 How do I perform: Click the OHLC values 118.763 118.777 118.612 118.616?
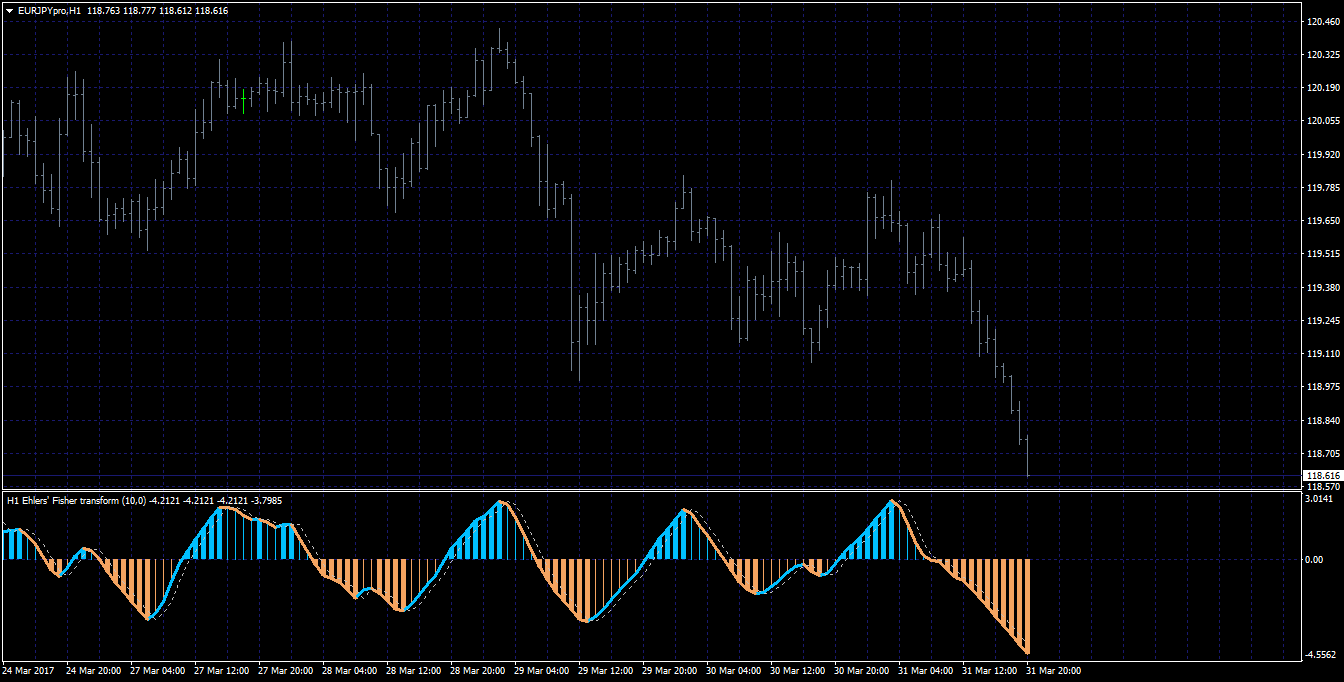click(x=158, y=10)
